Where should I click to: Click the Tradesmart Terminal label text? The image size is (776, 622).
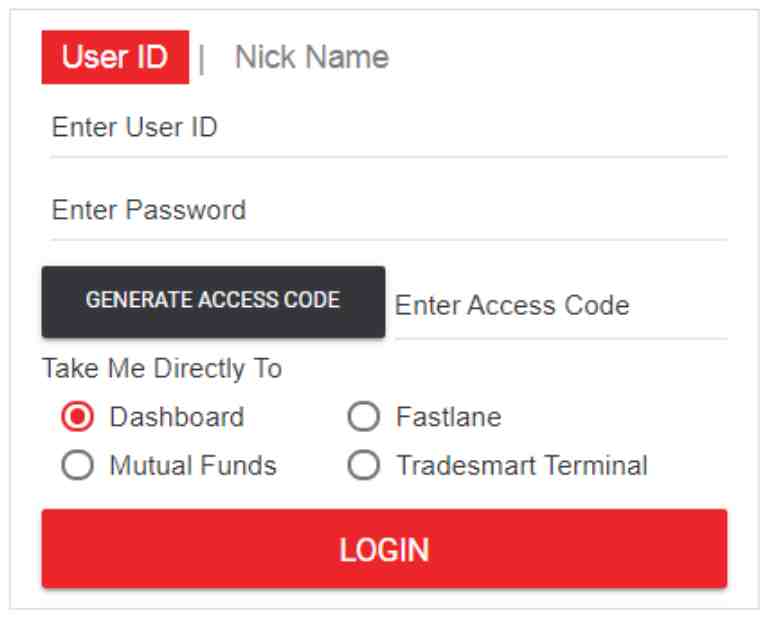pos(521,465)
